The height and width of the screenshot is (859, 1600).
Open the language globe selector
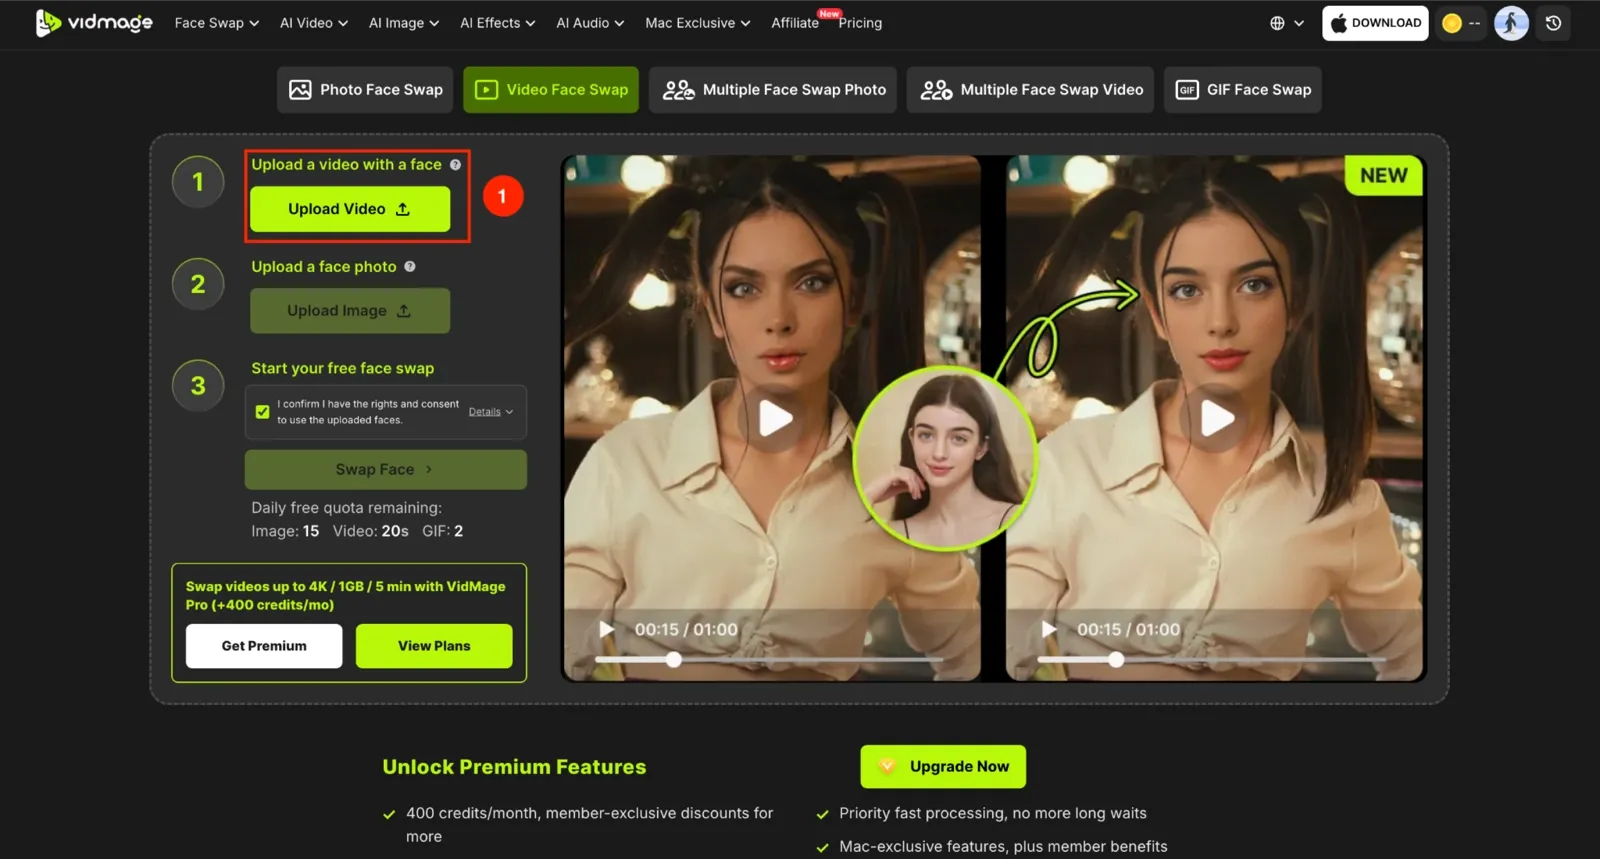point(1286,23)
